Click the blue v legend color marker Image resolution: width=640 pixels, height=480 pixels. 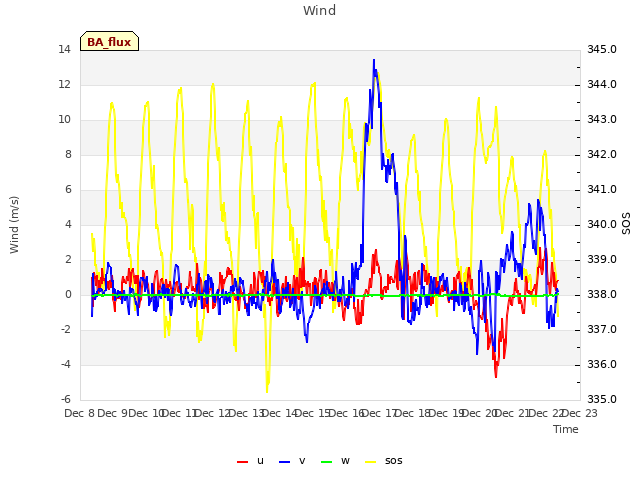coord(284,462)
